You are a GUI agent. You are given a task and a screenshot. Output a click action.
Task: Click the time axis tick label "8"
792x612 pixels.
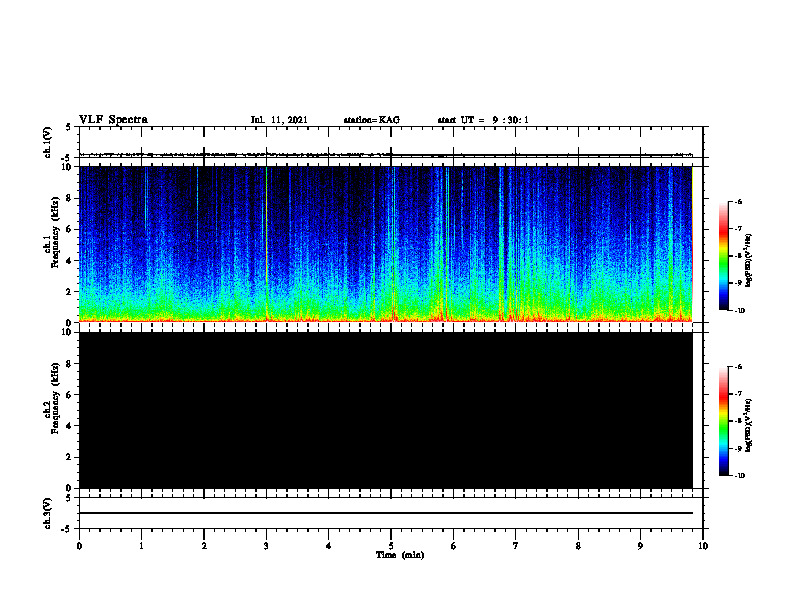(578, 546)
